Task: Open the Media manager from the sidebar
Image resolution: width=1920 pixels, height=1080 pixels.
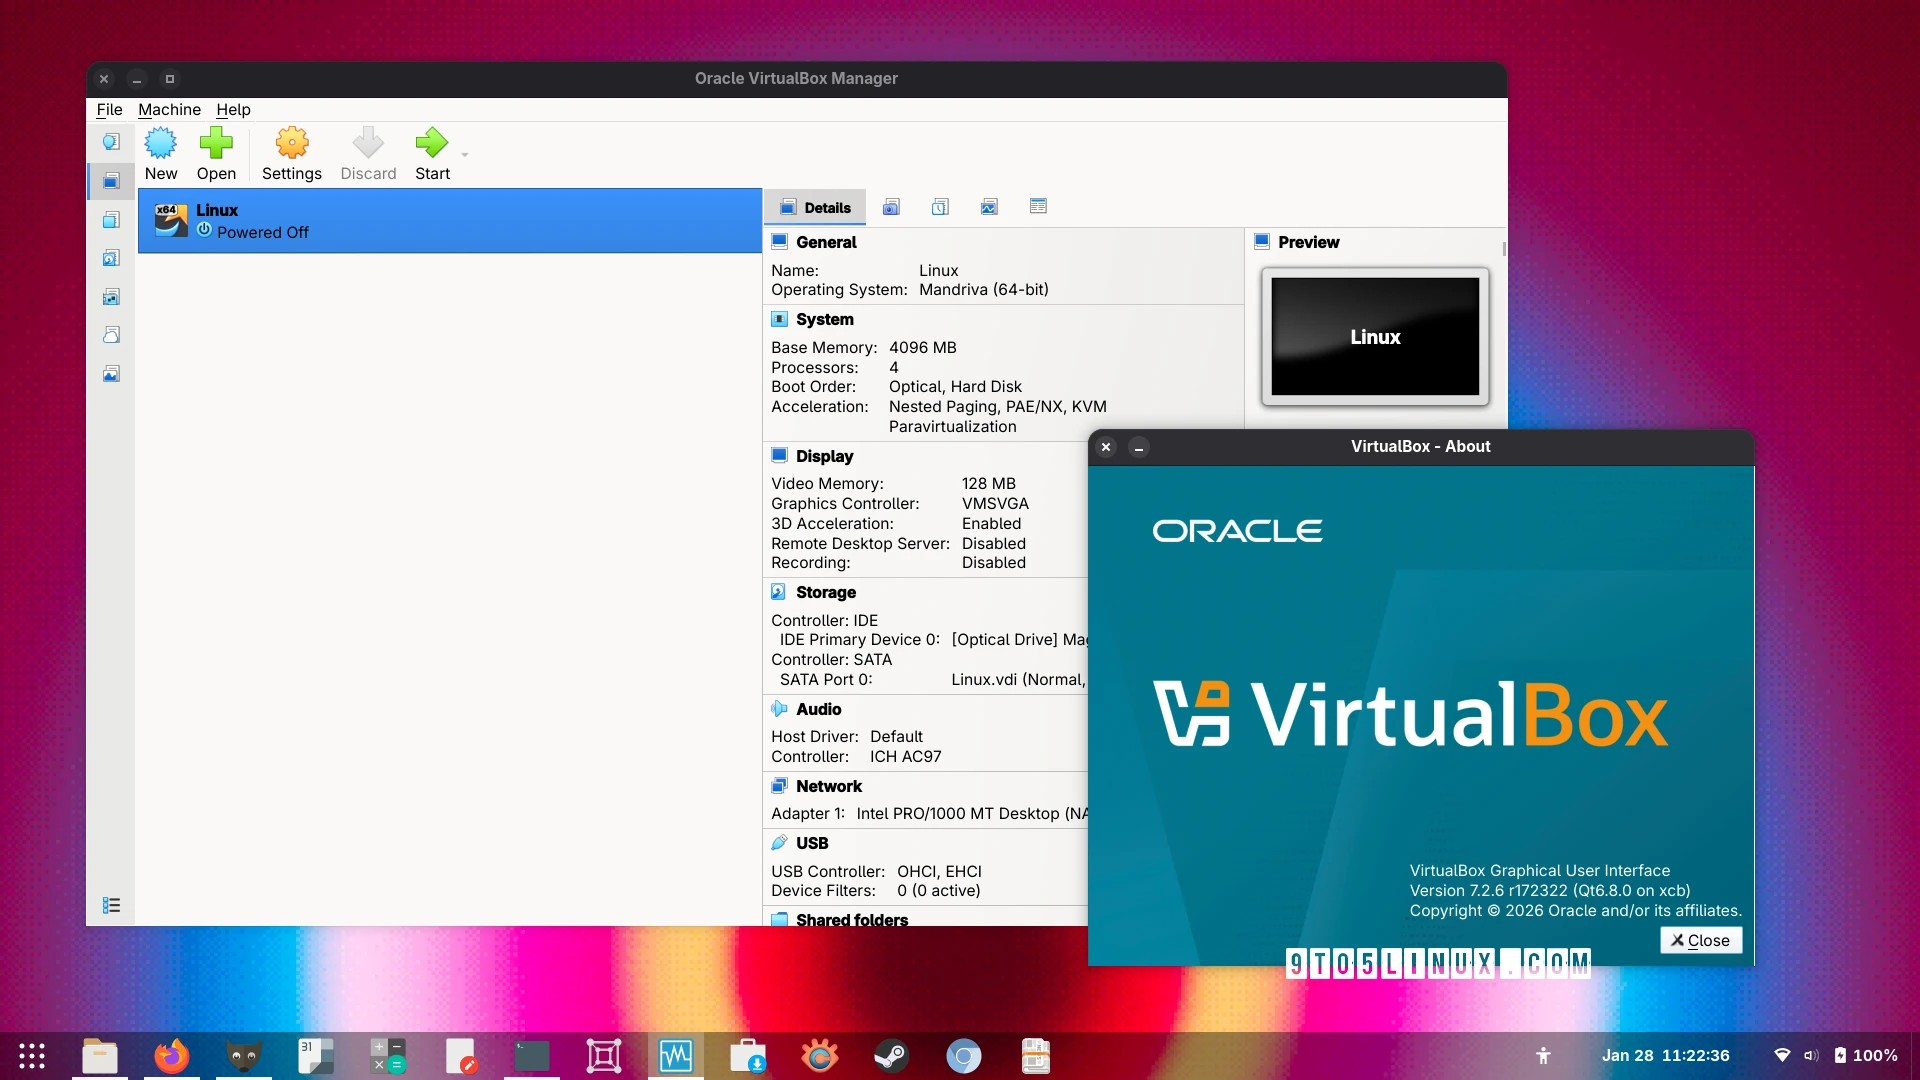Action: coord(110,257)
